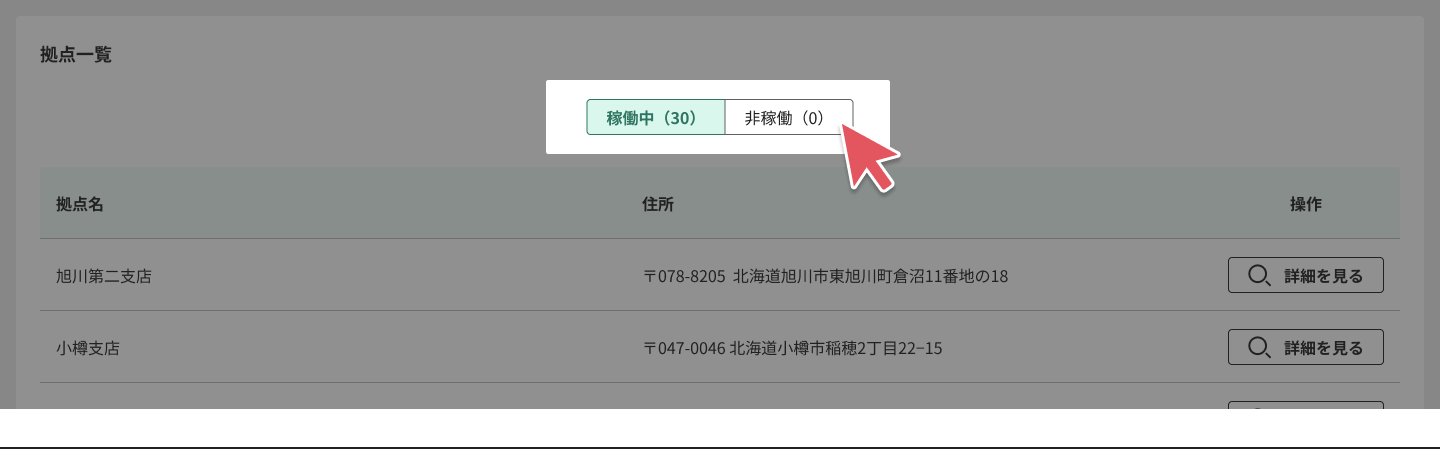1440x449 pixels.
Task: Switch to the 稼働中（30） tab
Action: click(655, 117)
